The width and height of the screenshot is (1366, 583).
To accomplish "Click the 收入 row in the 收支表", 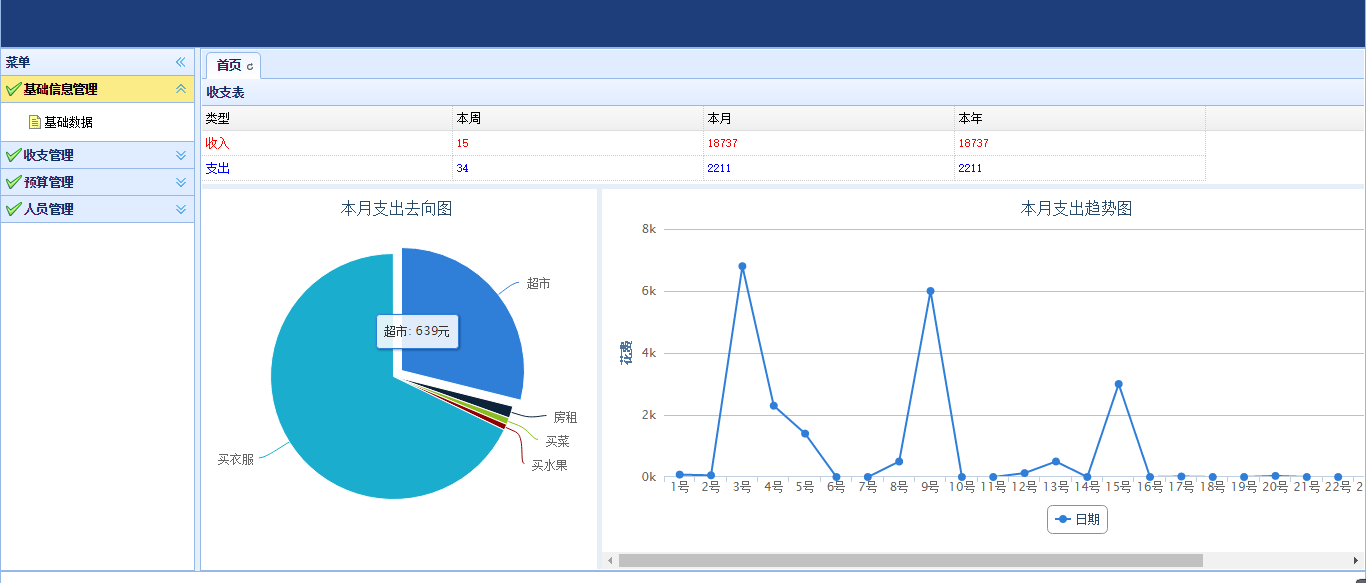I will (217, 143).
